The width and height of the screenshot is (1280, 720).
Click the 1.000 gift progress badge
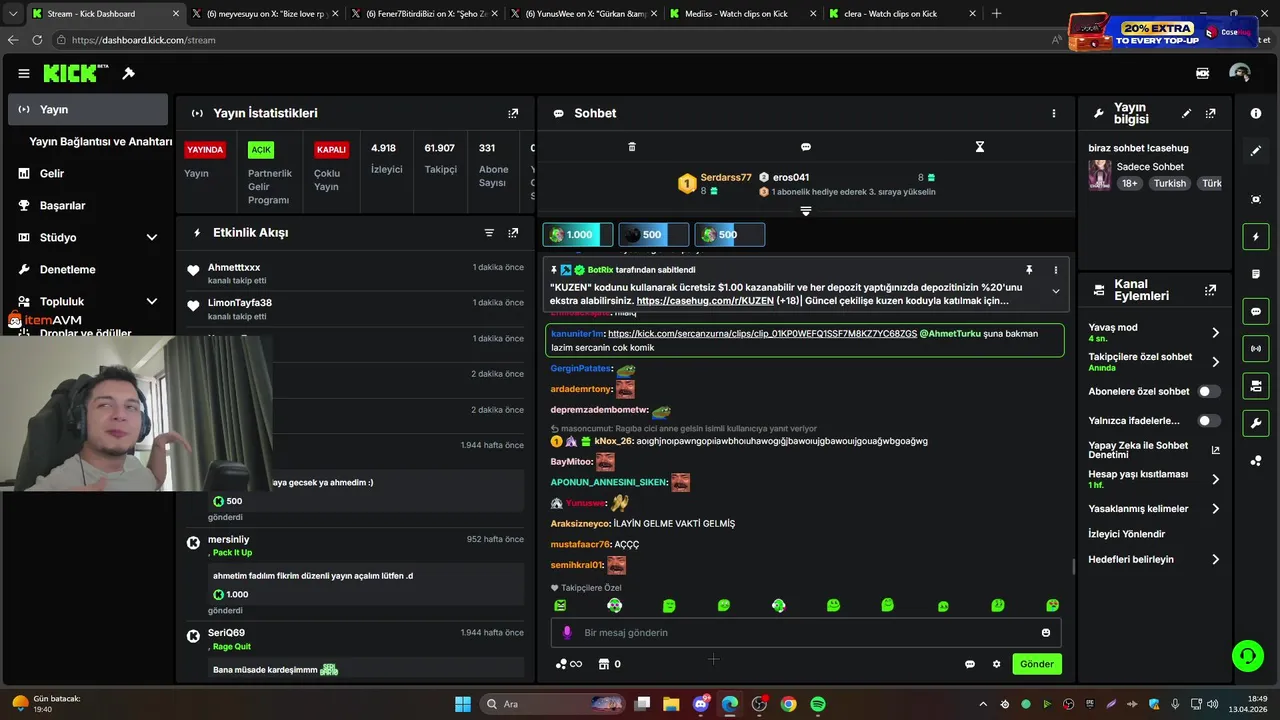click(x=578, y=234)
